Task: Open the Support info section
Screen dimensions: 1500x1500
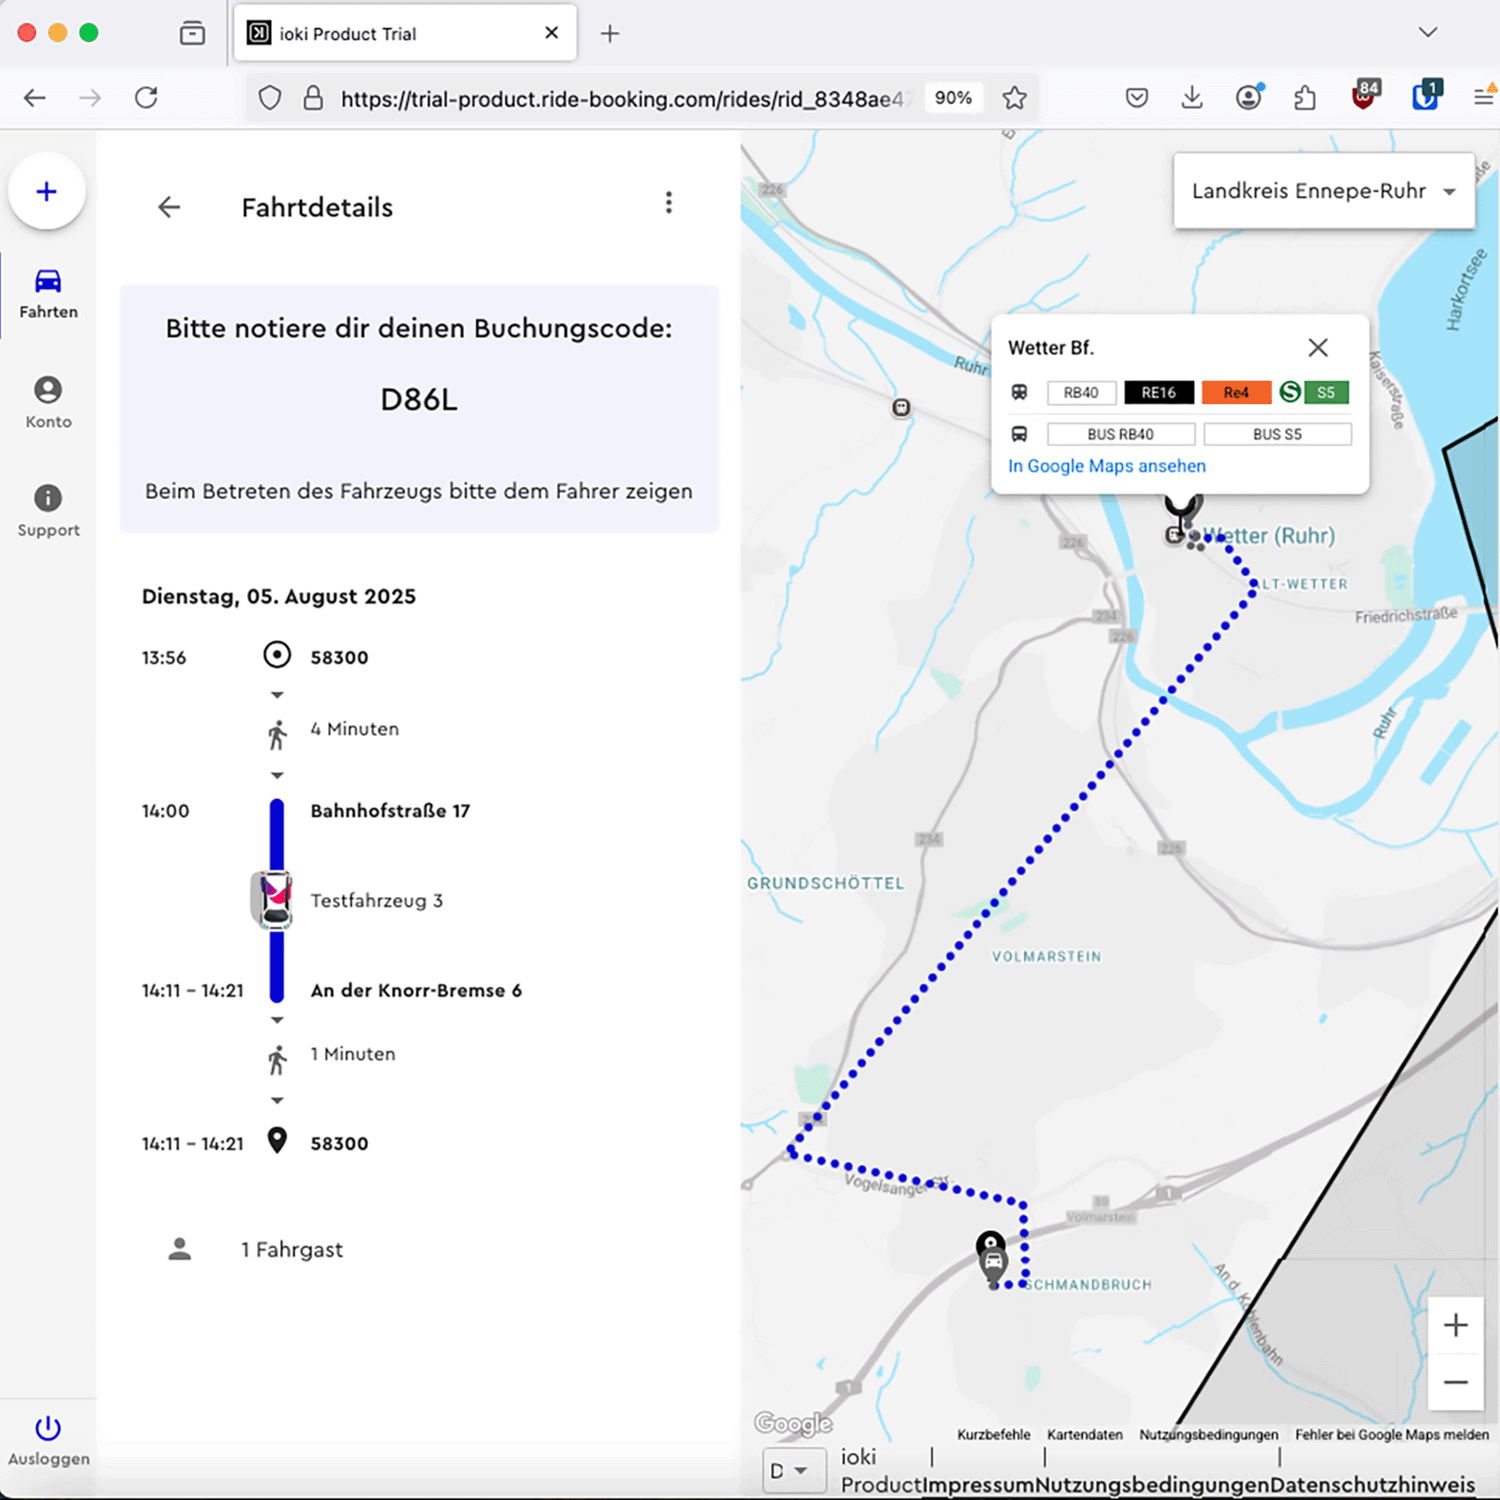Action: coord(48,511)
